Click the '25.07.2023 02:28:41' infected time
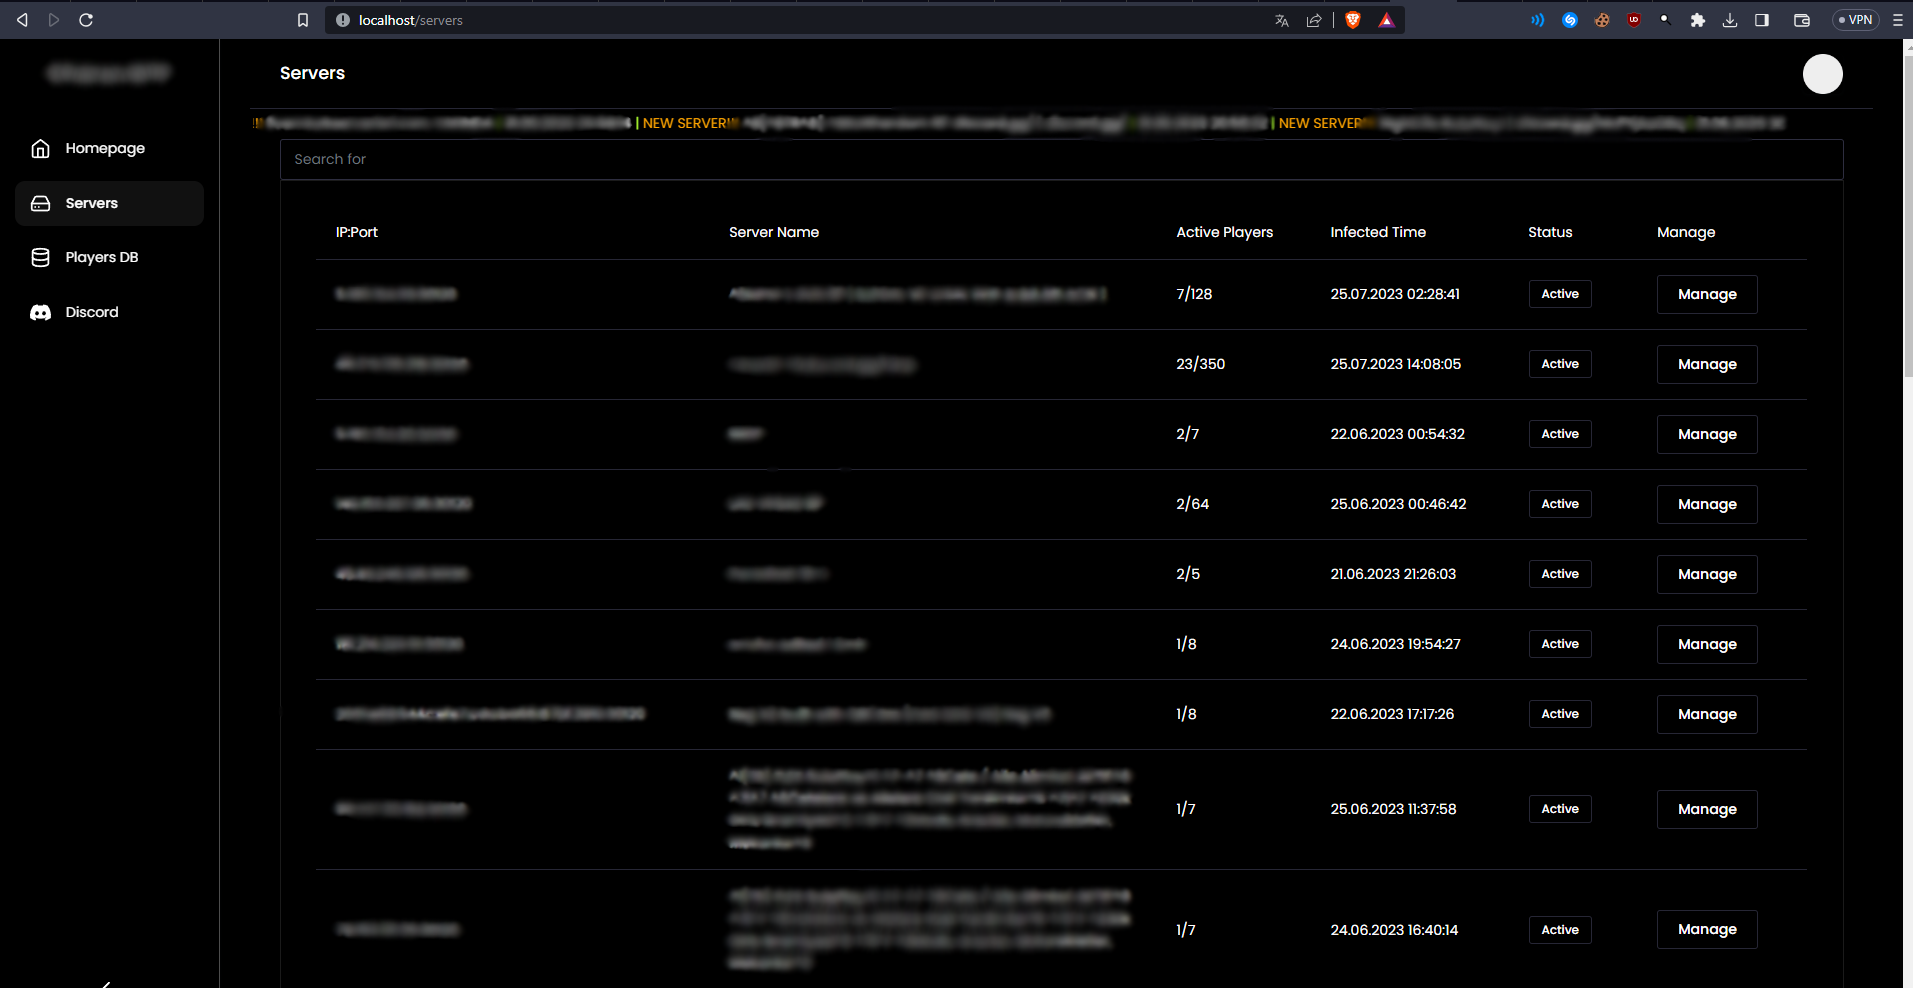The height and width of the screenshot is (988, 1913). point(1395,294)
